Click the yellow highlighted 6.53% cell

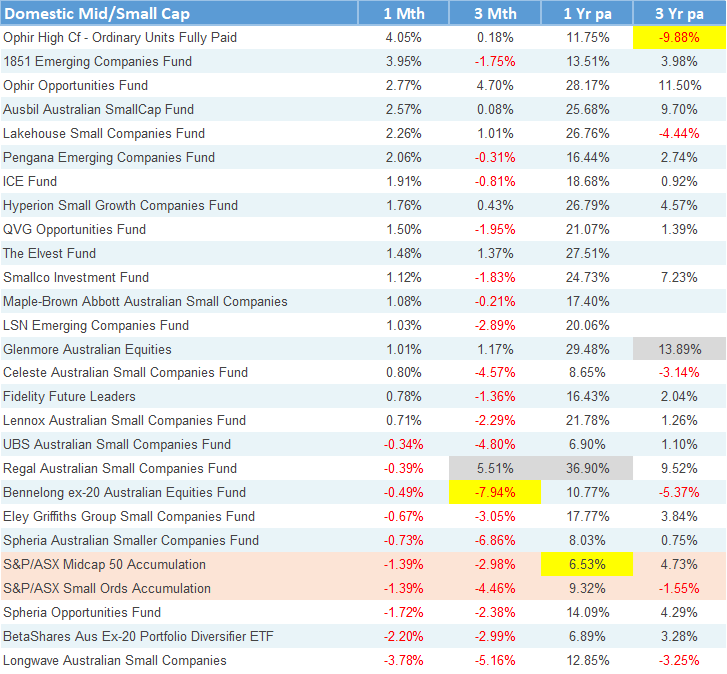pos(587,564)
